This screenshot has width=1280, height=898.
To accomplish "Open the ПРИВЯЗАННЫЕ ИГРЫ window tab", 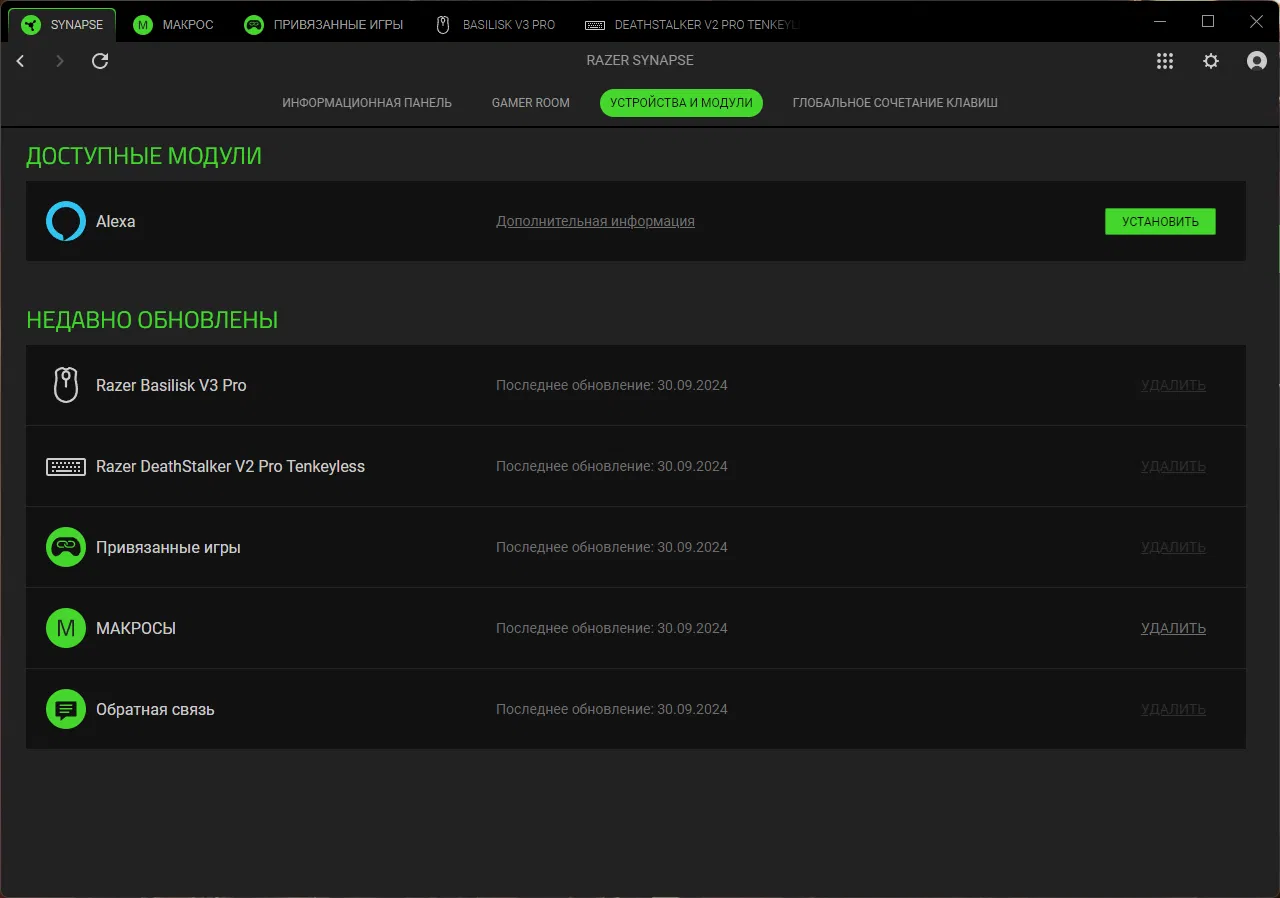I will pos(324,25).
